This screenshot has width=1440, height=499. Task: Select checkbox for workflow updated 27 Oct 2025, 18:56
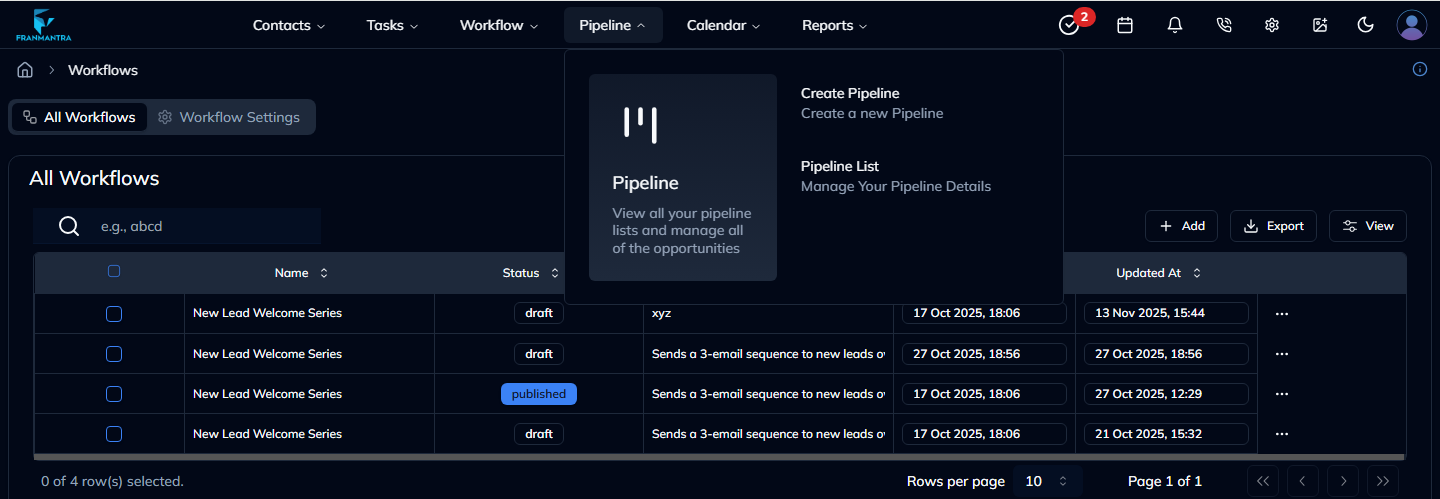pos(114,354)
